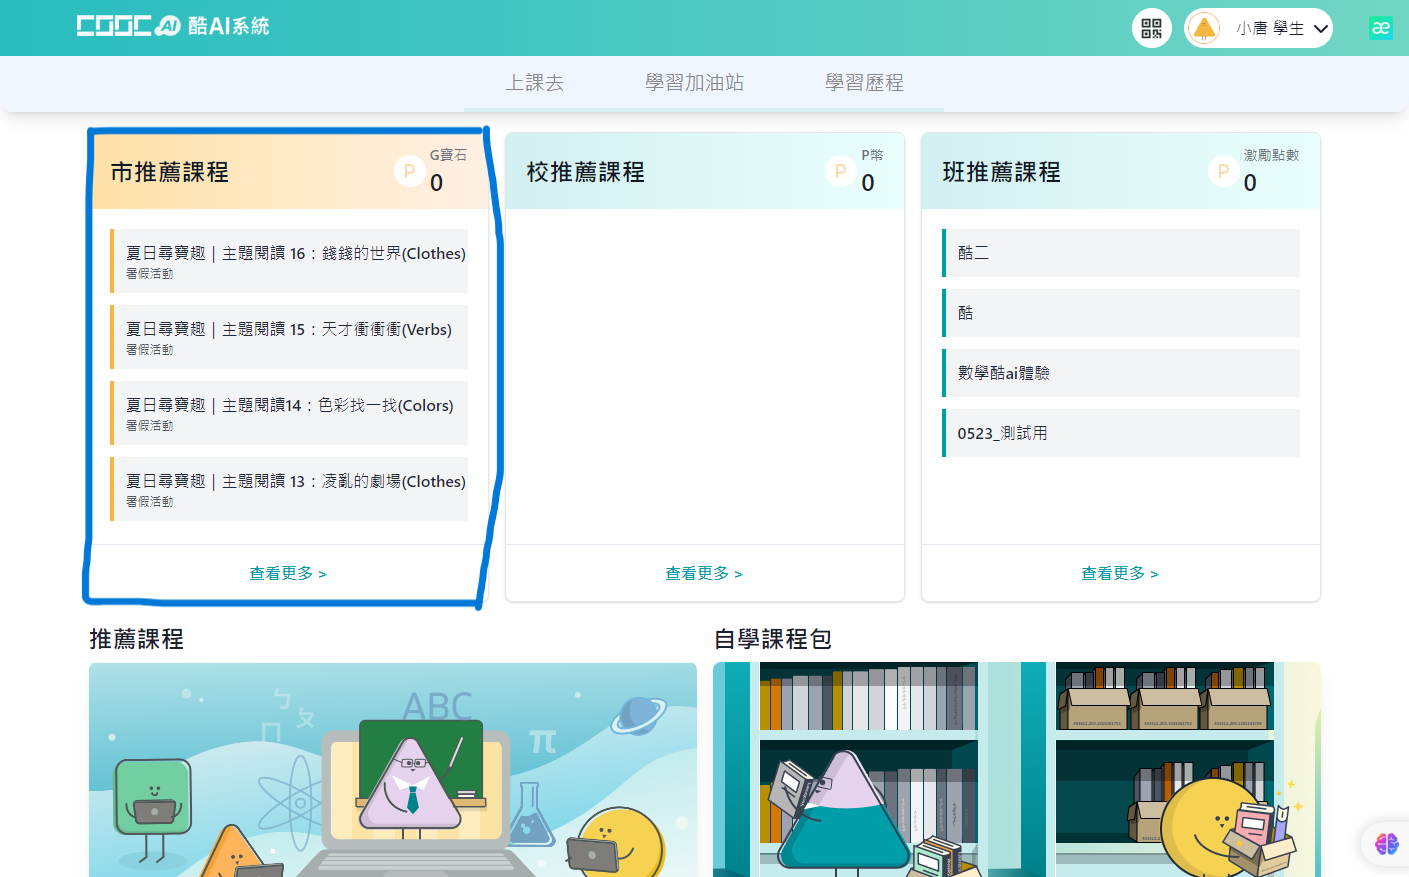Viewport: 1409px width, 877px height.
Task: Click the 激勵點數 coin icon
Action: tap(1223, 171)
